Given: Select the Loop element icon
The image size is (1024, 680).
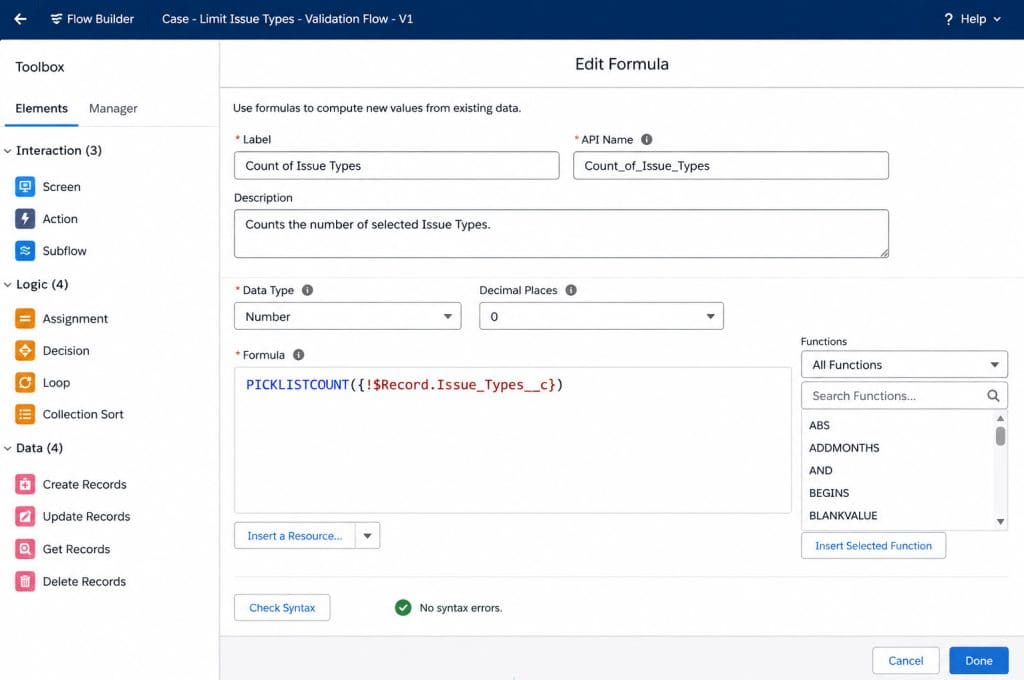Looking at the screenshot, I should (x=25, y=383).
